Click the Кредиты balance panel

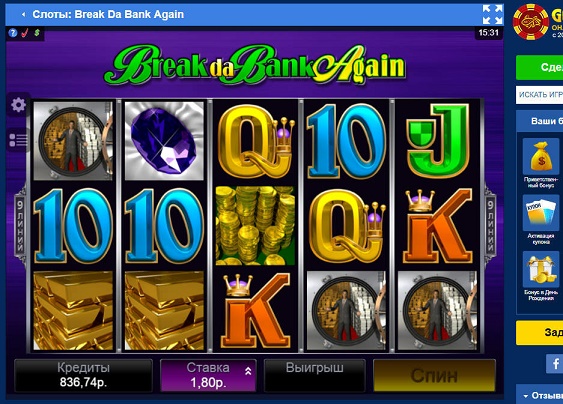tap(83, 376)
